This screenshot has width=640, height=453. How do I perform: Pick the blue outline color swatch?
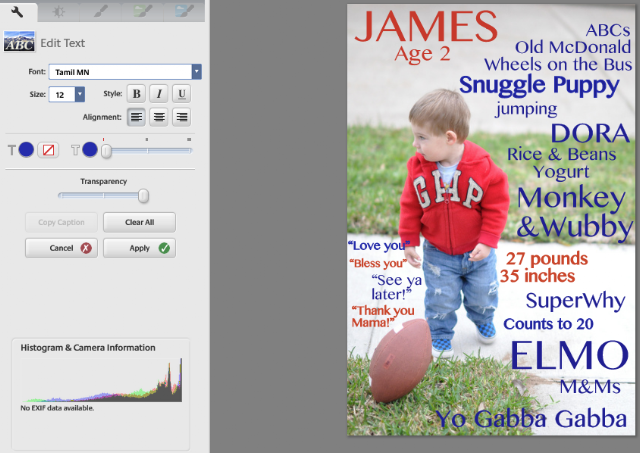[90, 150]
